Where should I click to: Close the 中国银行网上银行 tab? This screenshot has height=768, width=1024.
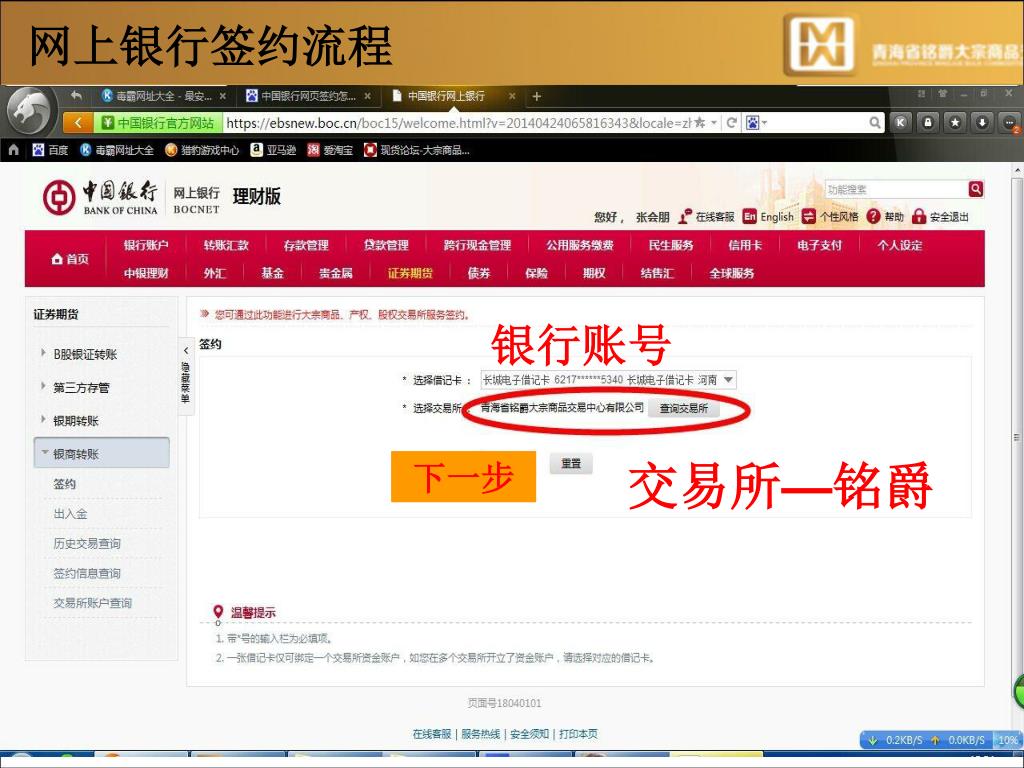[x=512, y=96]
